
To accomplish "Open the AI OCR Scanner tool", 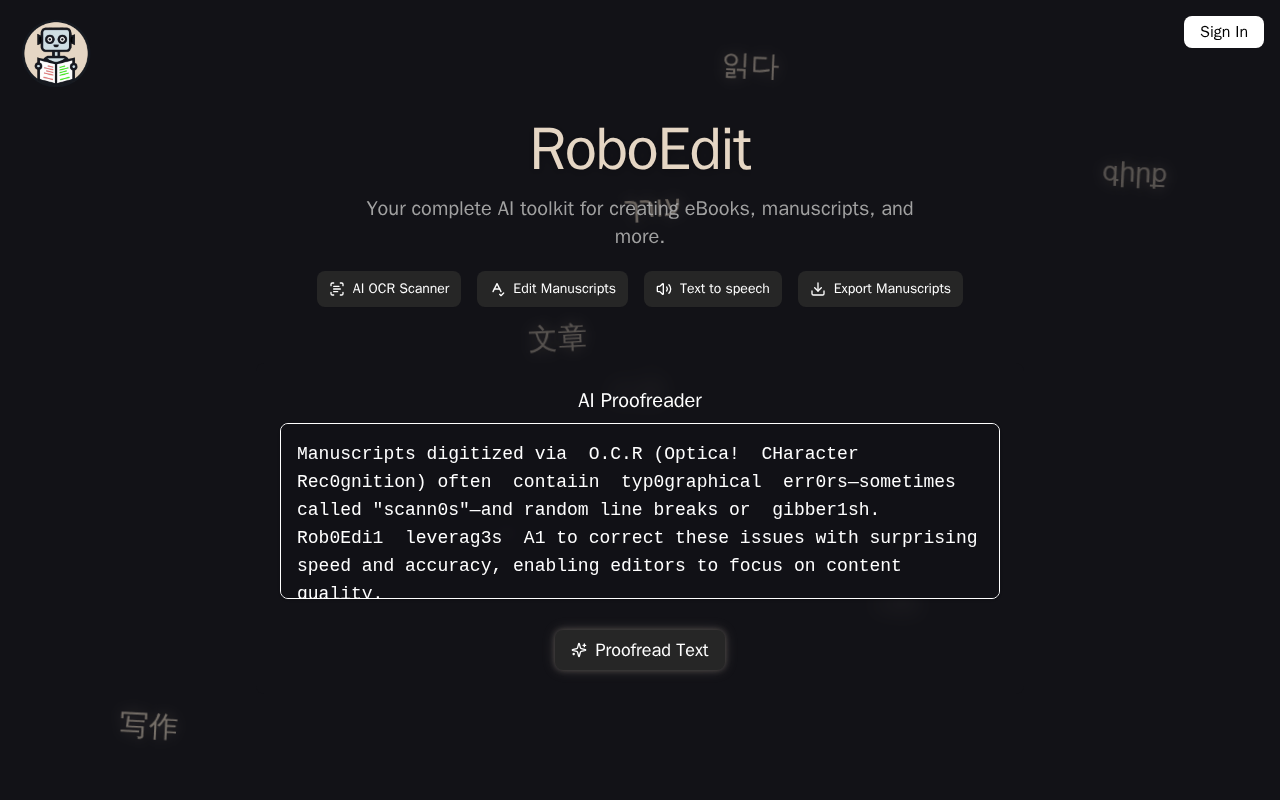I will click(389, 289).
